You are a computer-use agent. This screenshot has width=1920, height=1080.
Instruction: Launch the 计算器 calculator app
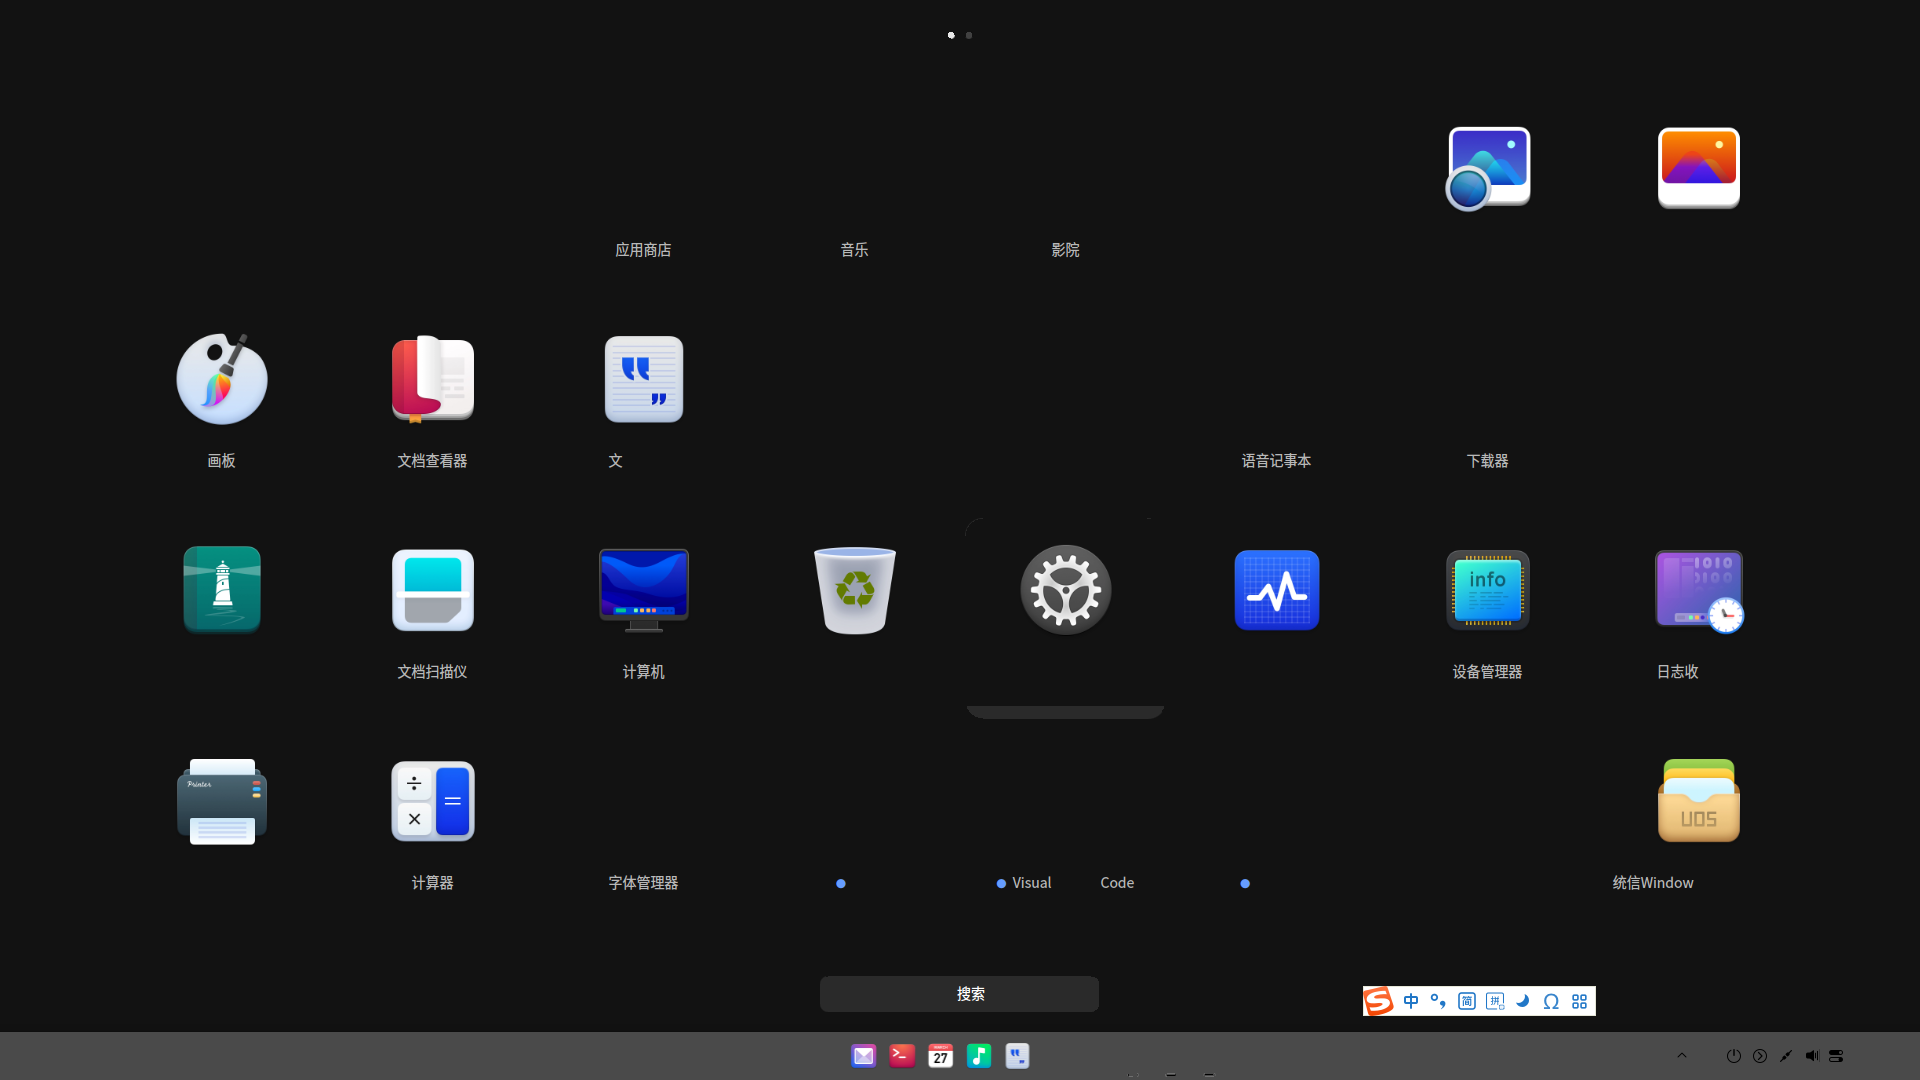click(432, 801)
